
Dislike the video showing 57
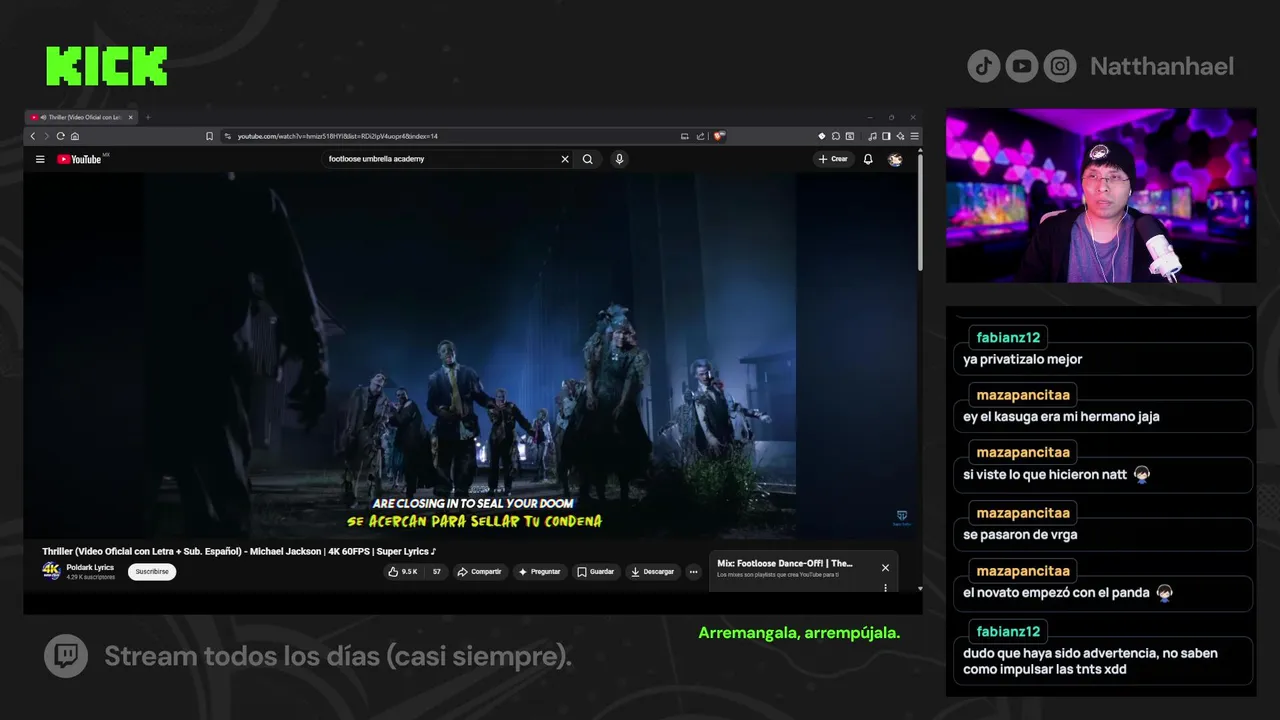436,572
